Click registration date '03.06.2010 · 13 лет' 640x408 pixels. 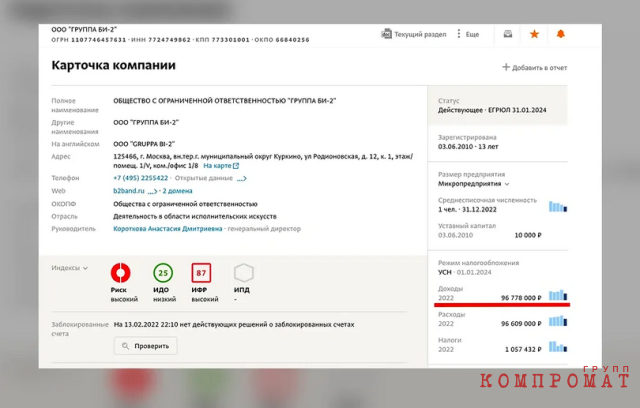[468, 146]
